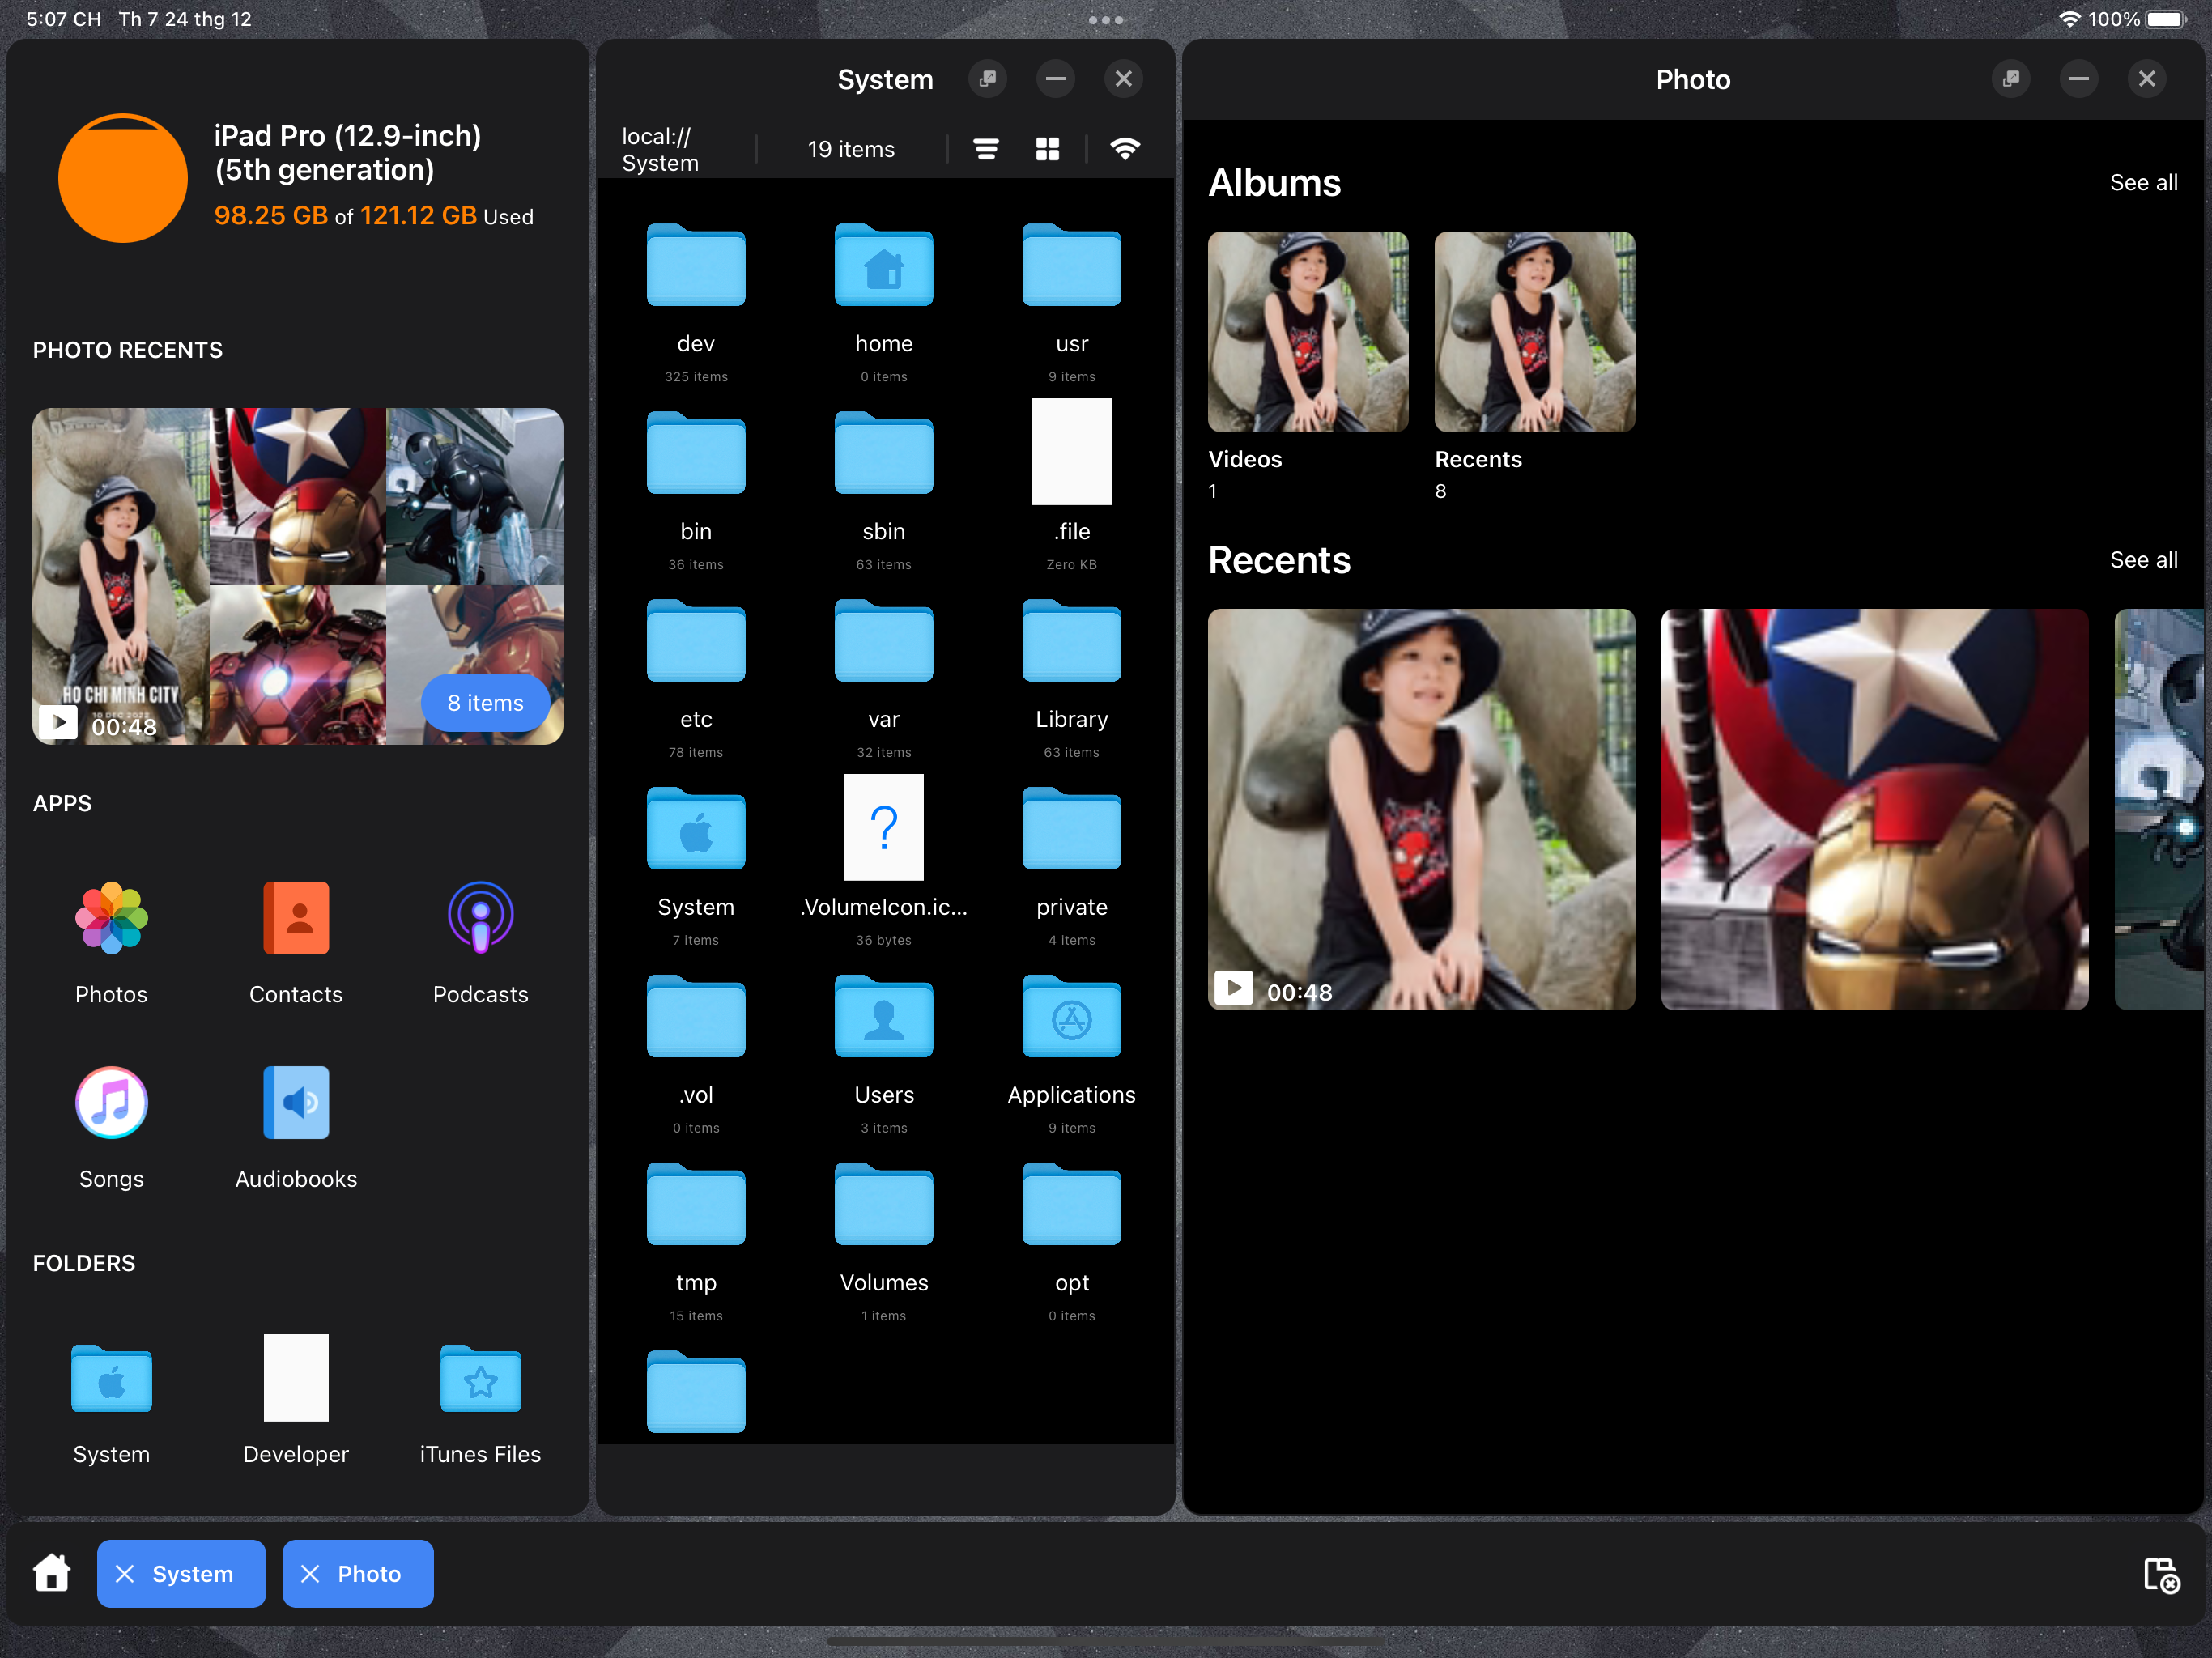Switch to list view in System window
This screenshot has width=2212, height=1658.
pyautogui.click(x=986, y=149)
